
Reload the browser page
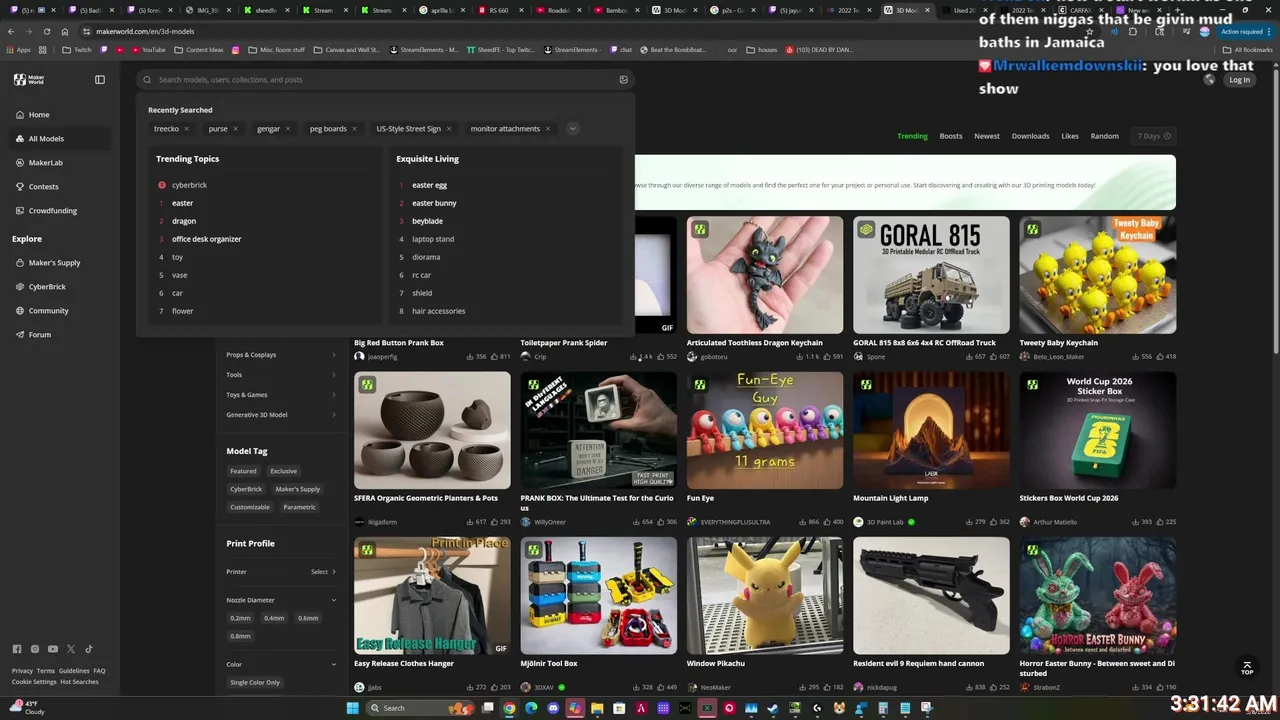coord(46,31)
